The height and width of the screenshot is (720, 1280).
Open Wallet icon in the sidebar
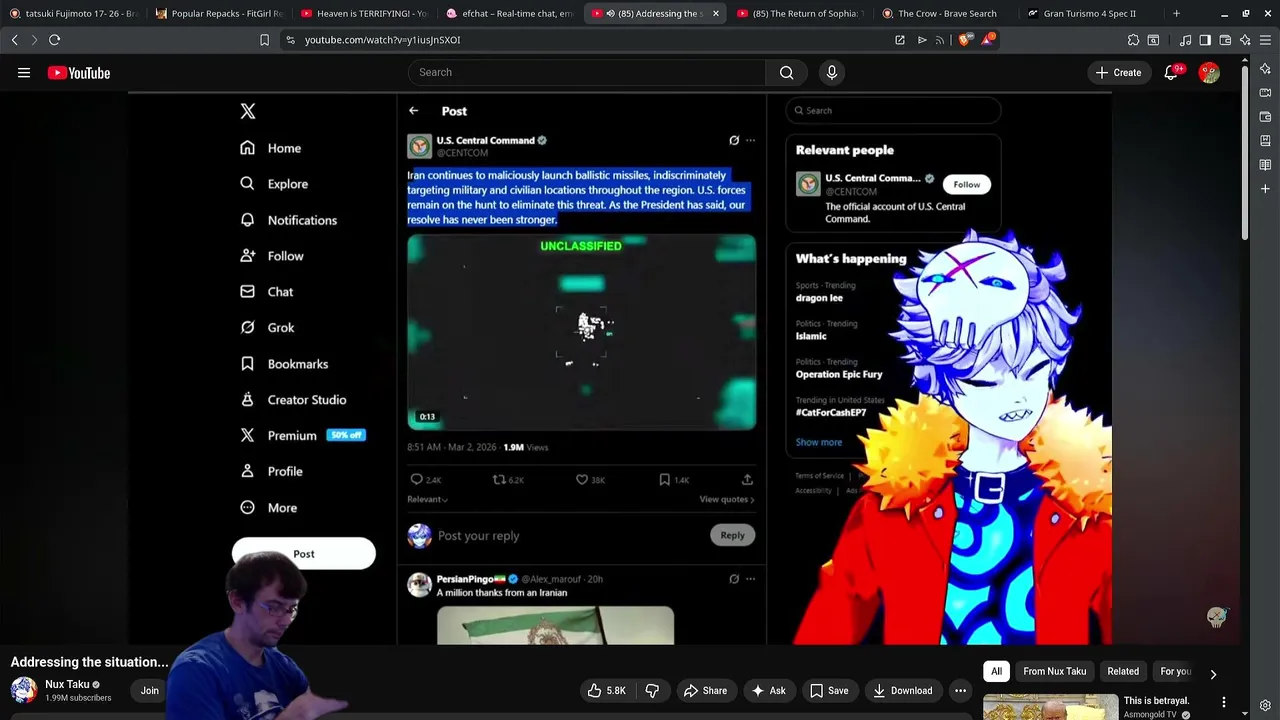coord(1265,117)
